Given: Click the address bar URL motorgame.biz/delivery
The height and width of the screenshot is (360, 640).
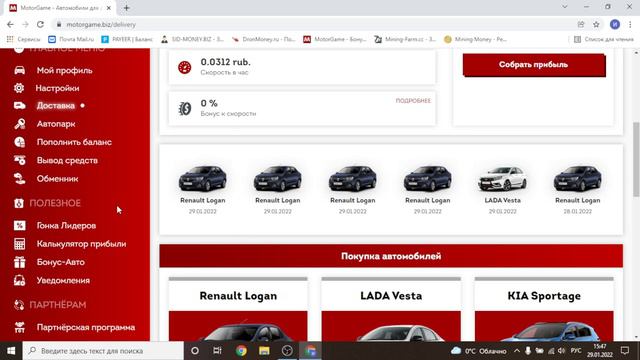Looking at the screenshot, I should [101, 24].
